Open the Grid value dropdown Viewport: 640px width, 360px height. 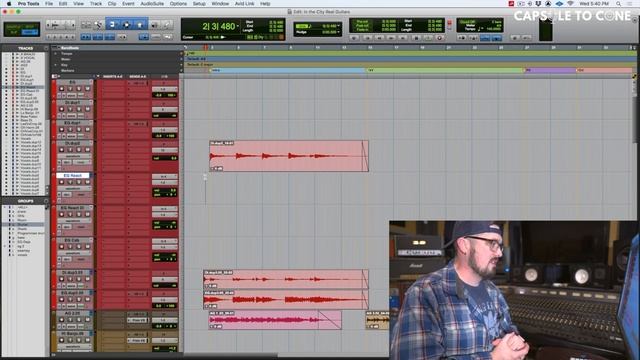tap(338, 26)
